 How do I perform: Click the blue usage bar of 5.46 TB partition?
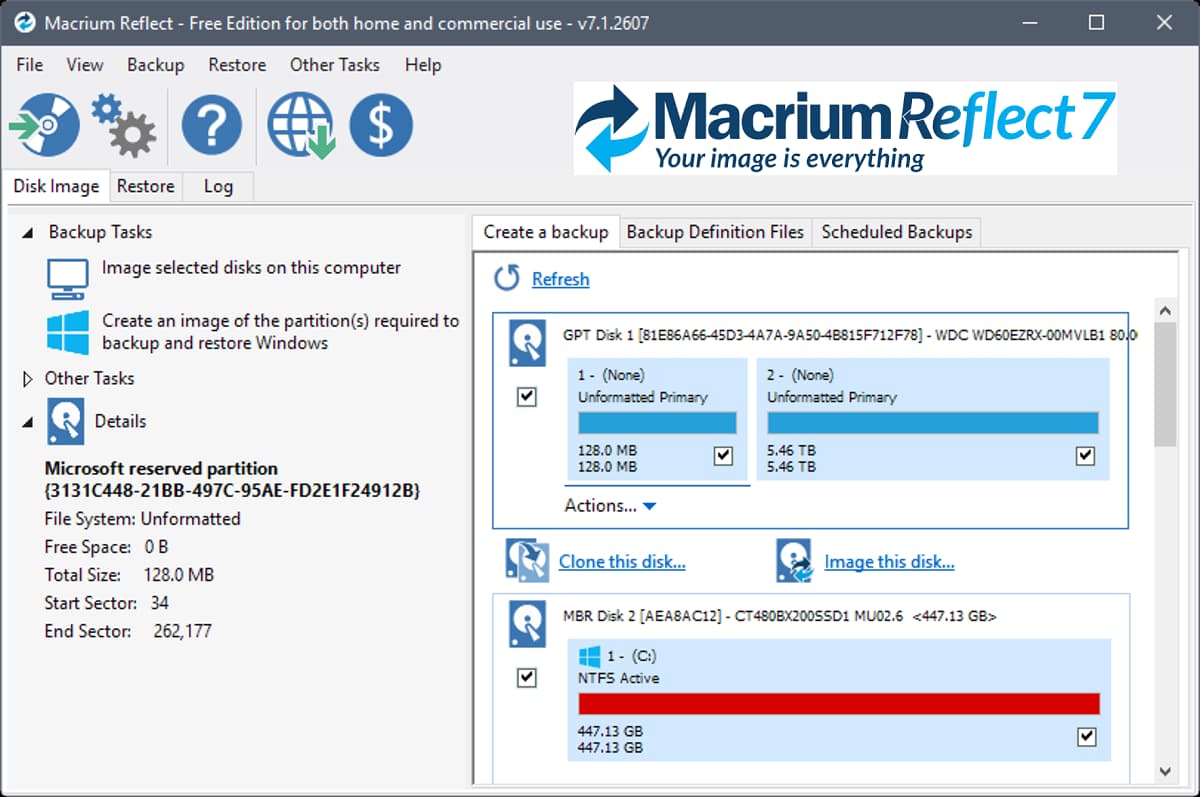933,422
